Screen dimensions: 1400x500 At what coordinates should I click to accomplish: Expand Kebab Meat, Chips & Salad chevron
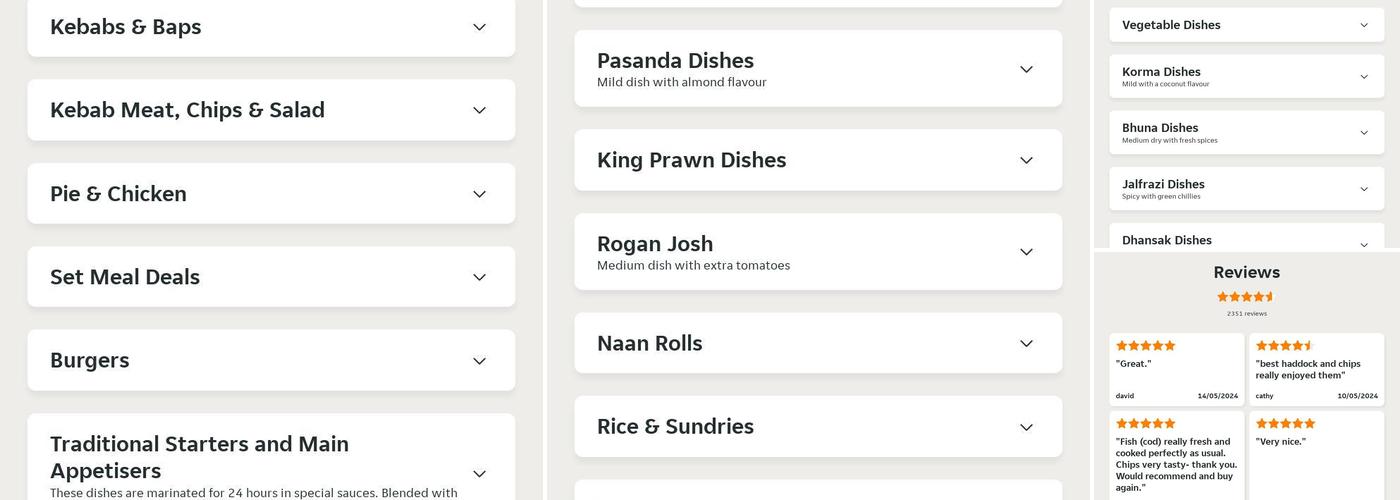[x=479, y=110]
